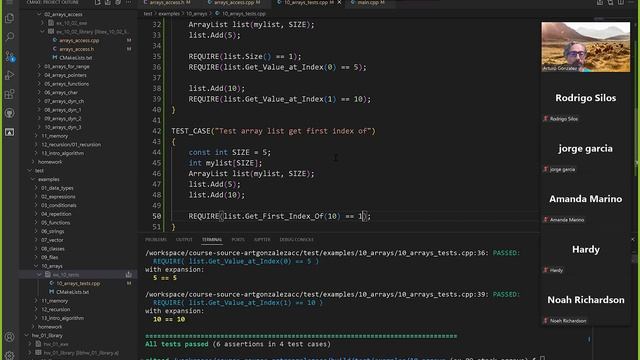The width and height of the screenshot is (640, 360).
Task: Open Source Control view with badge
Action: 9,56
